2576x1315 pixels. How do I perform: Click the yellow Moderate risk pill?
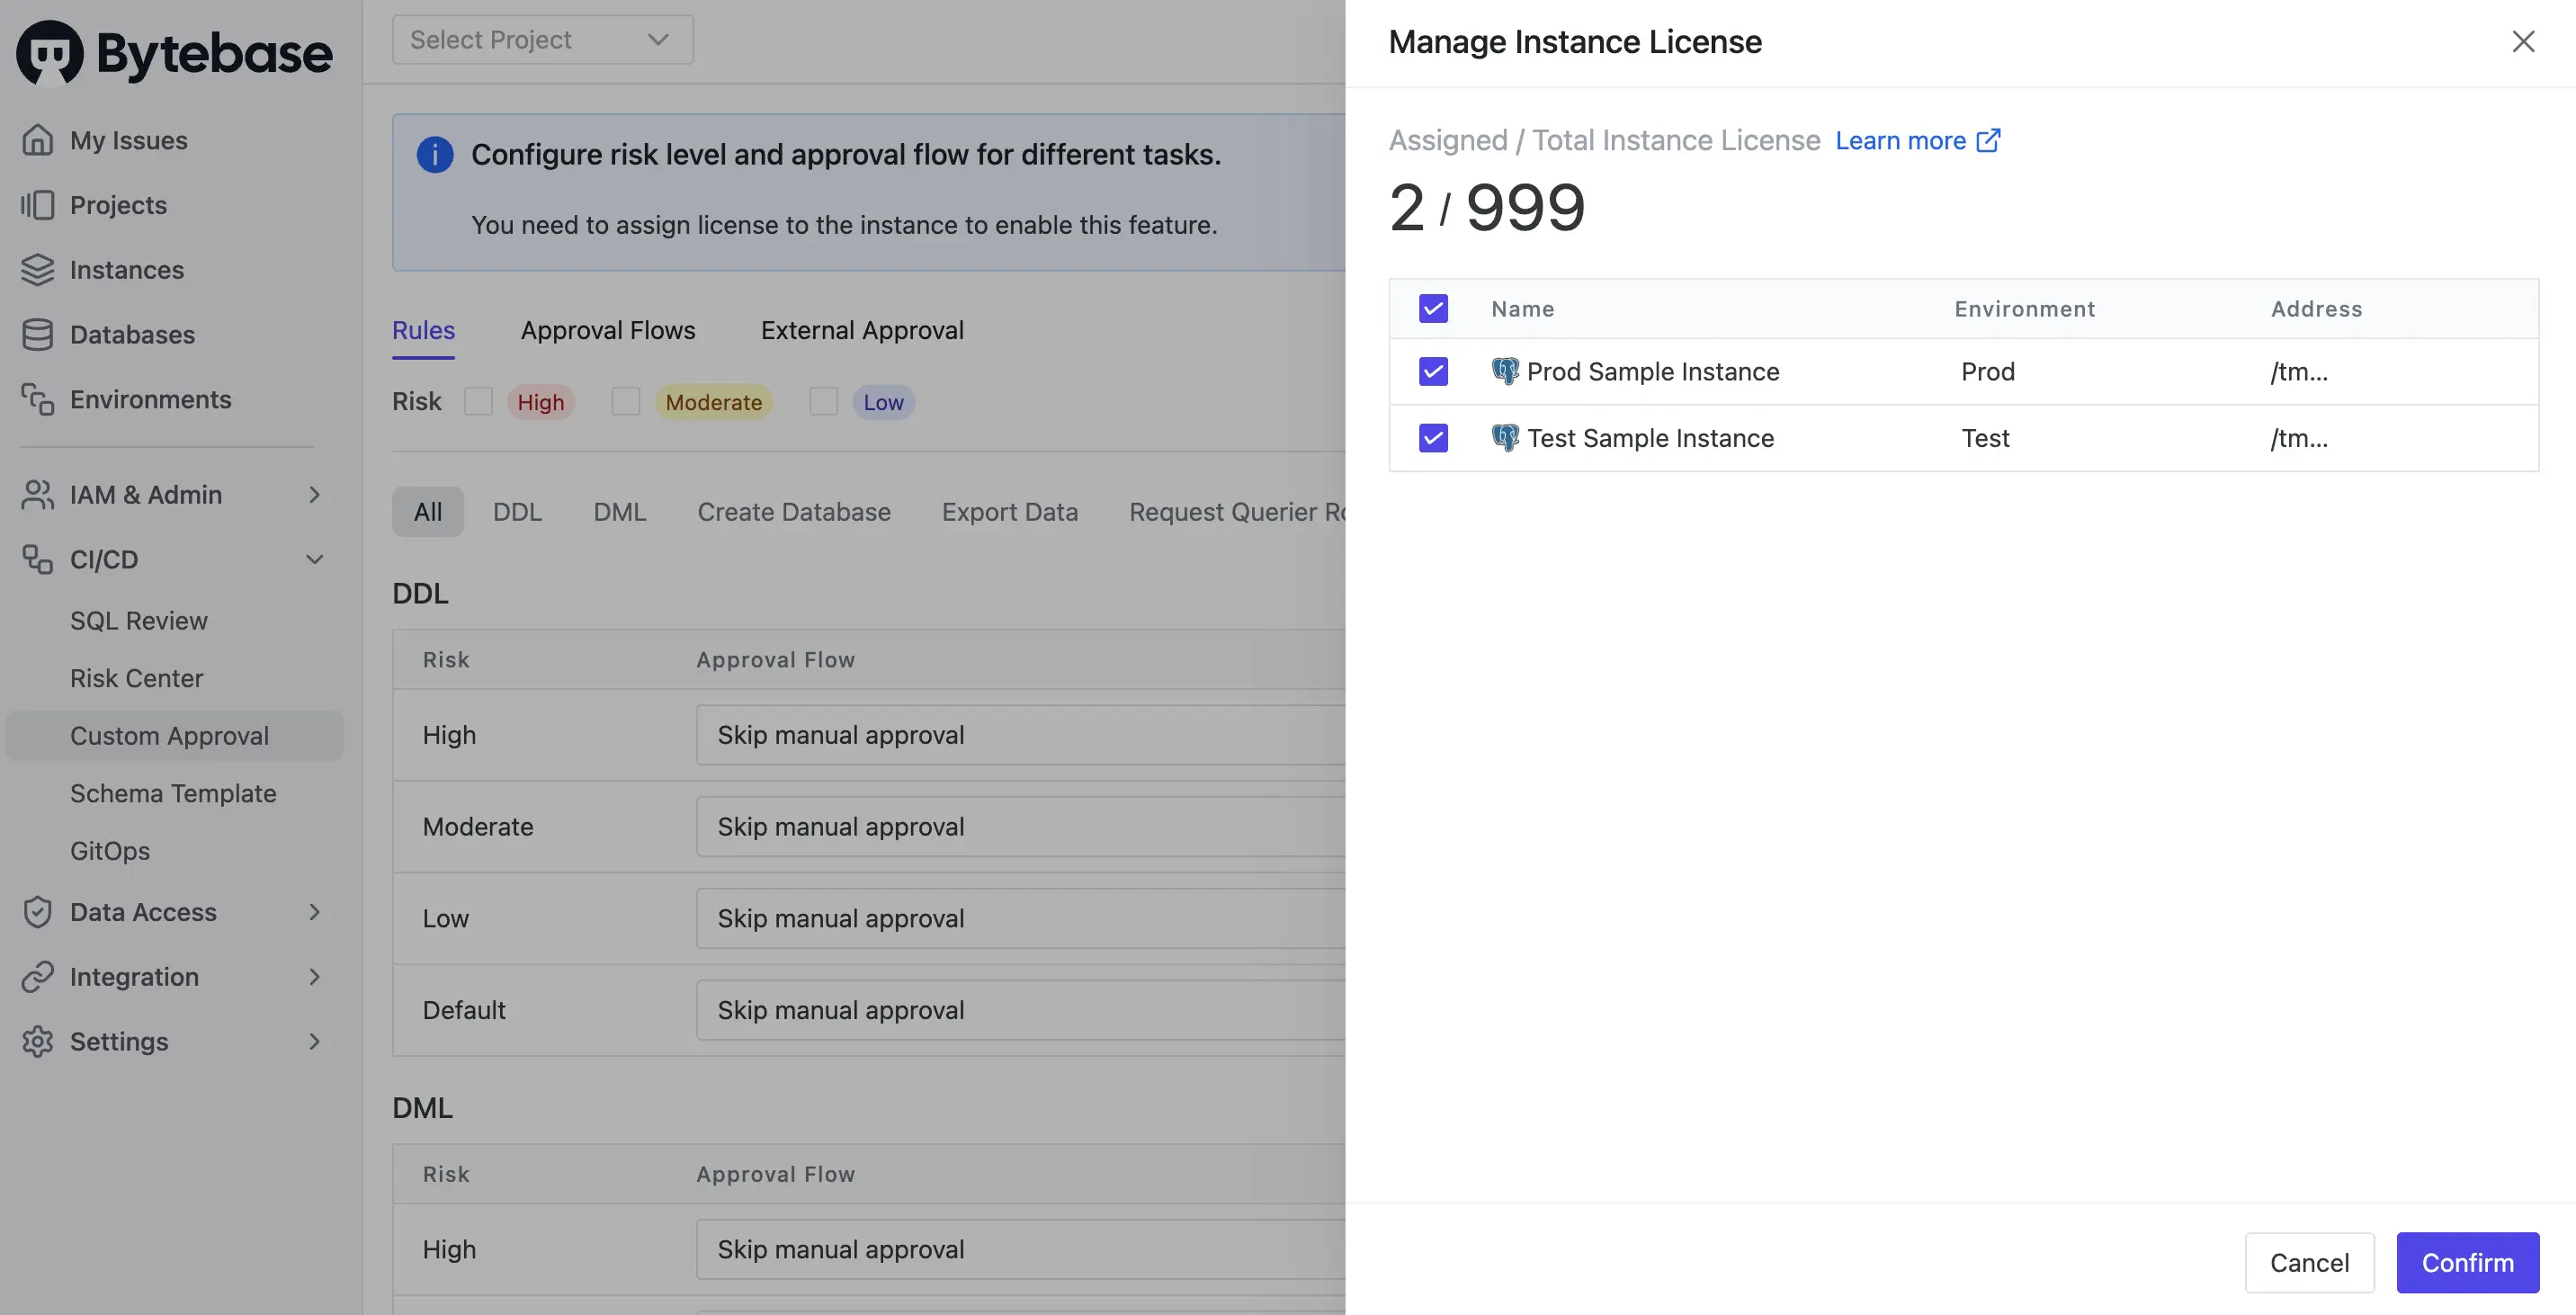(713, 401)
